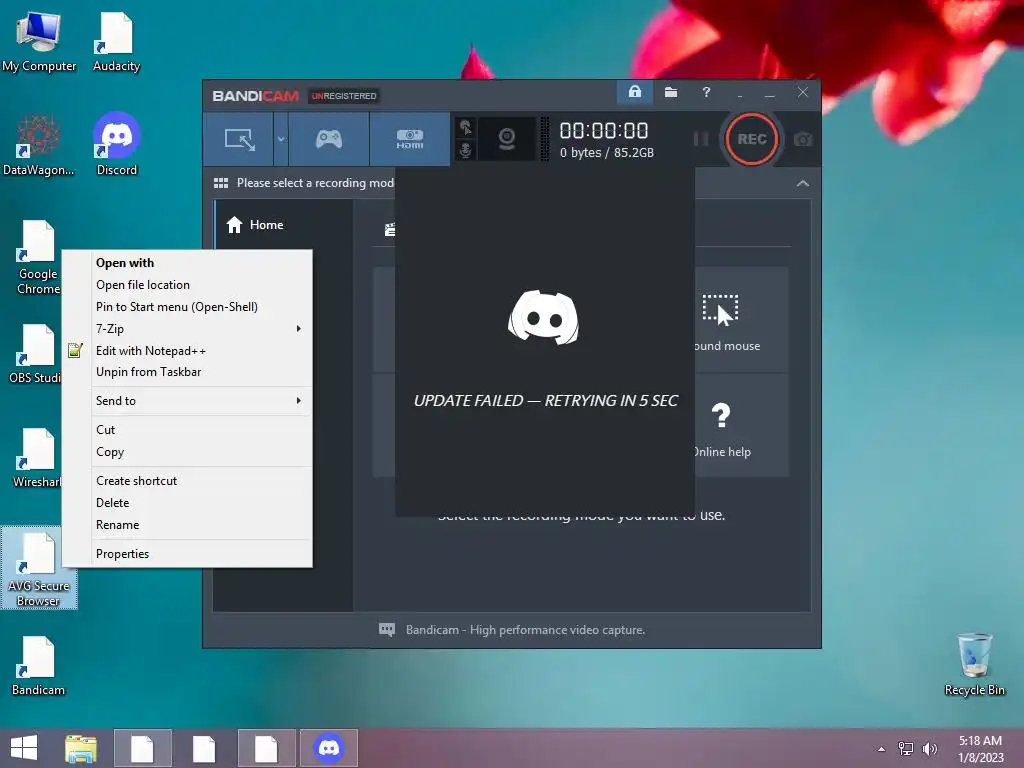This screenshot has height=768, width=1024.
Task: Toggle microphone recording icon in Bandicam
Action: coord(466,150)
